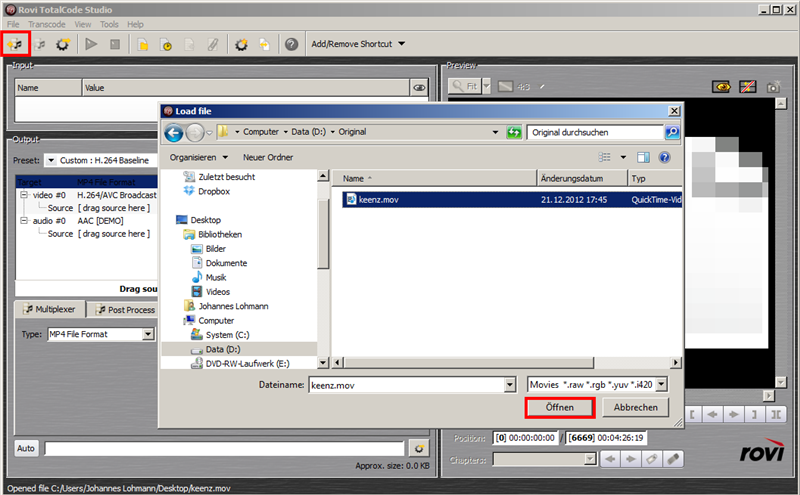This screenshot has width=800, height=495.
Task: Open the Add/Remove Shortcut dropdown
Action: (358, 44)
